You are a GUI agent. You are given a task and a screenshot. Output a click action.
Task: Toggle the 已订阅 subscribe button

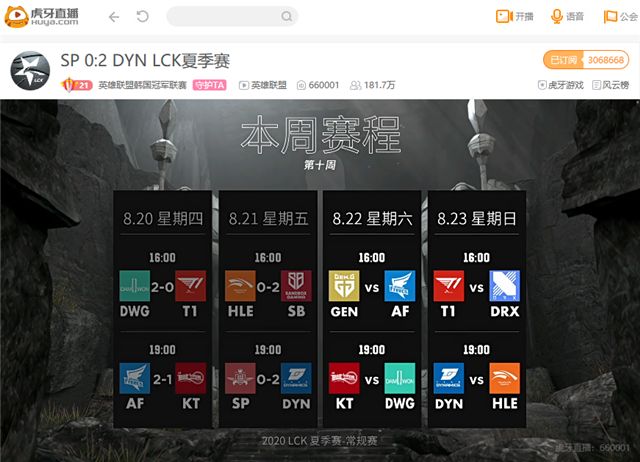coord(563,60)
